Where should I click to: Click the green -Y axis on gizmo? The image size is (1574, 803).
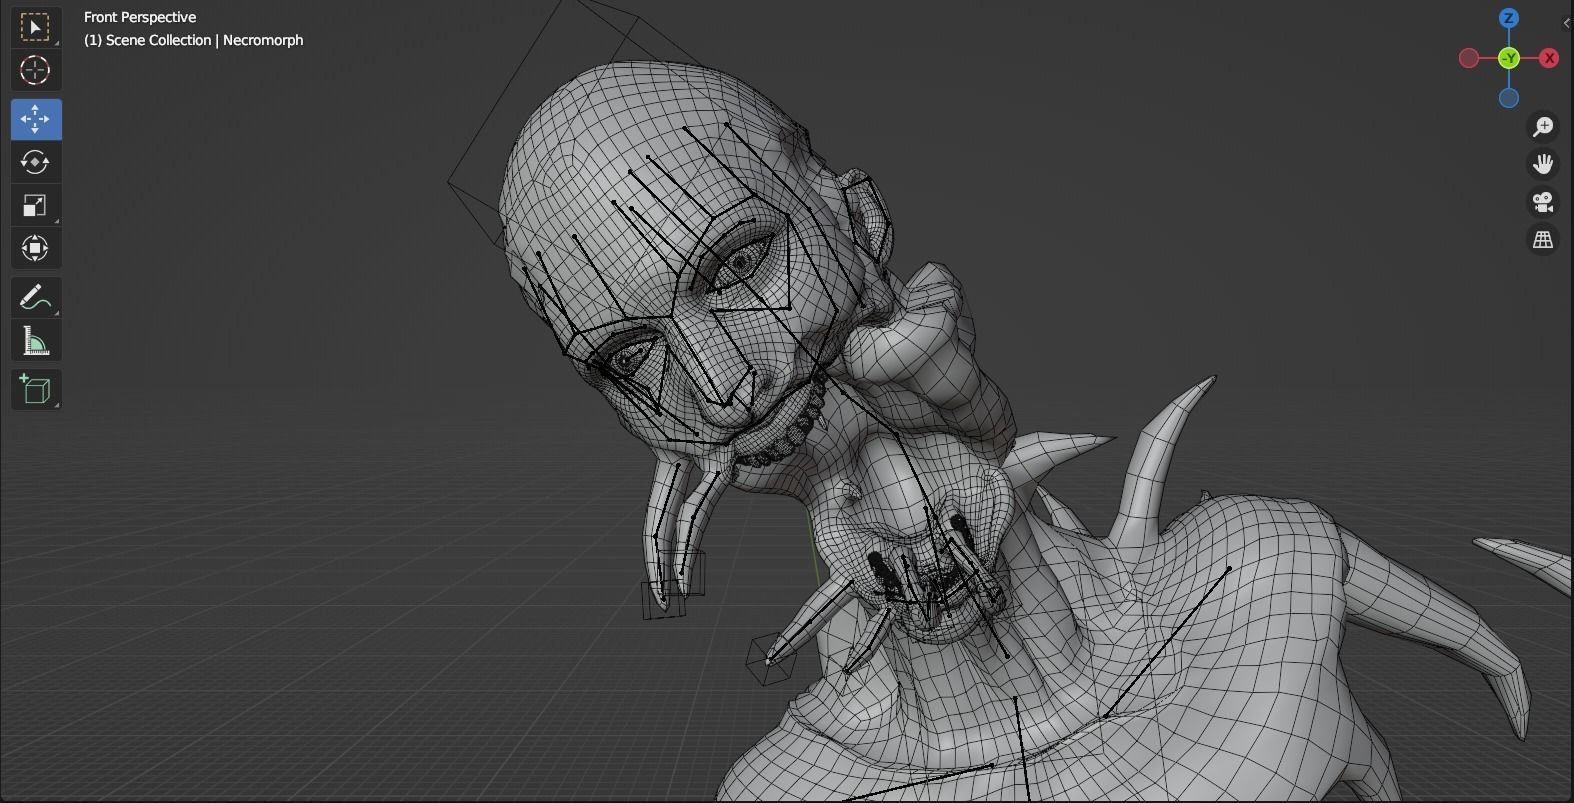coord(1509,58)
